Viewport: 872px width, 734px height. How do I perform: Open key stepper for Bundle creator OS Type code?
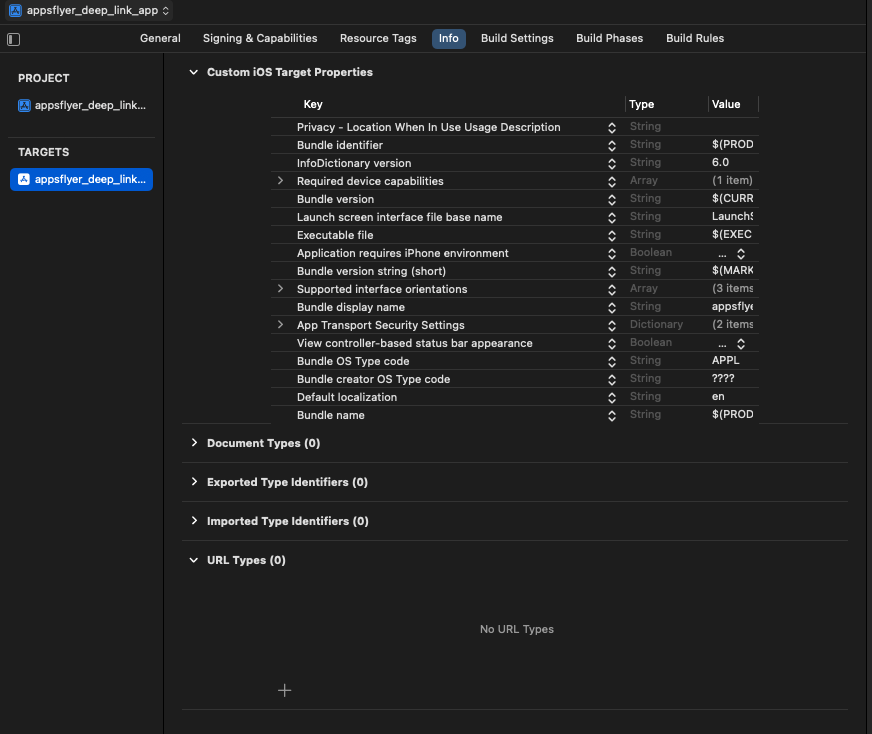(612, 380)
